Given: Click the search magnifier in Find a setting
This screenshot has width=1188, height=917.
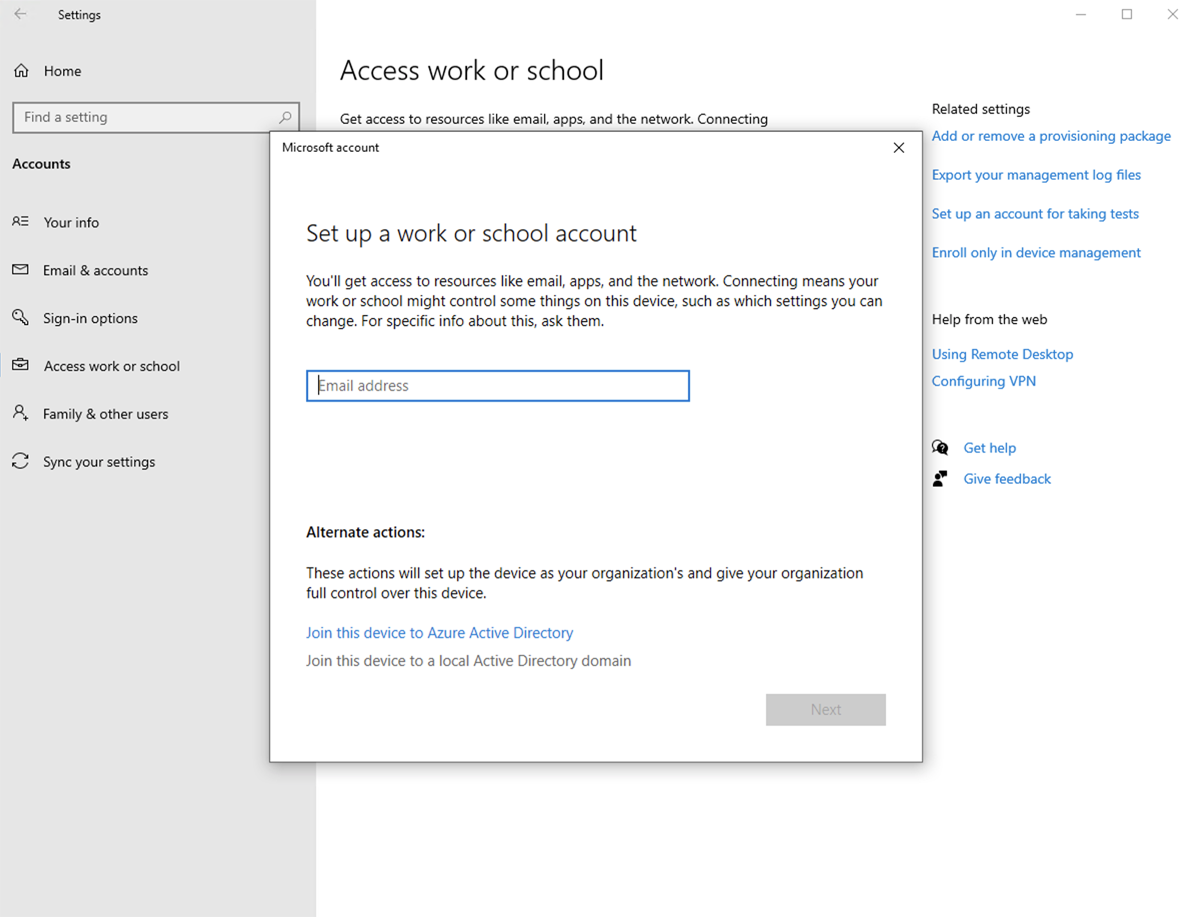Looking at the screenshot, I should click(x=285, y=117).
